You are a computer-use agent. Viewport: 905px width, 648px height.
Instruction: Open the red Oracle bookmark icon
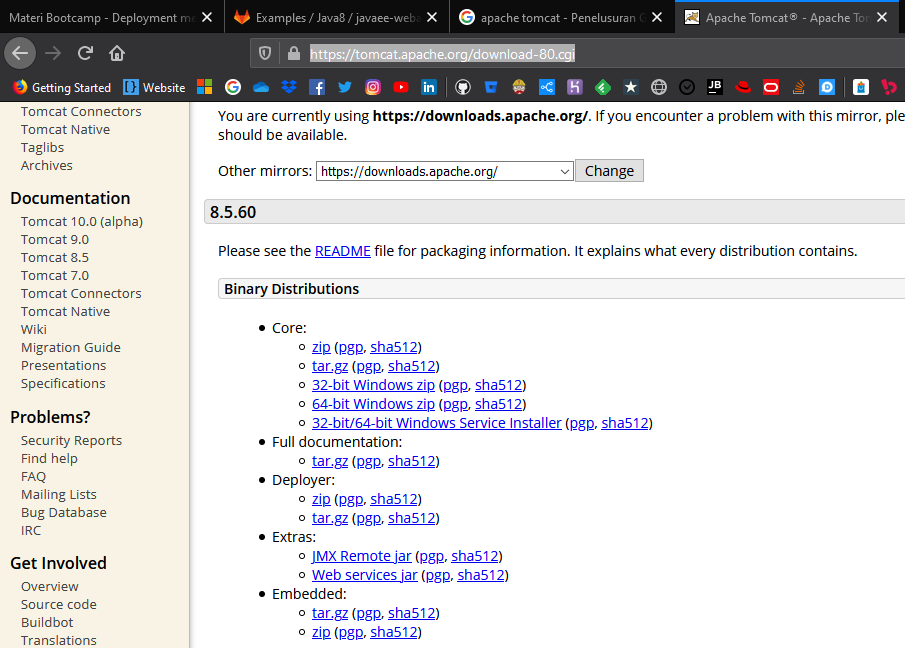click(771, 87)
